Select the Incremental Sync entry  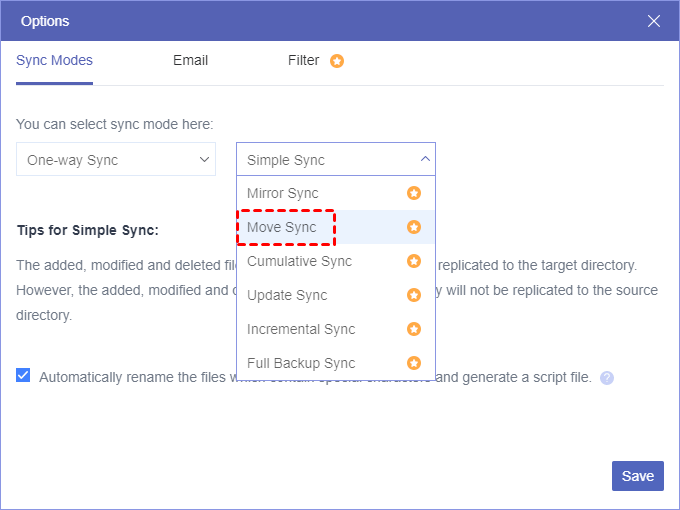click(x=301, y=329)
